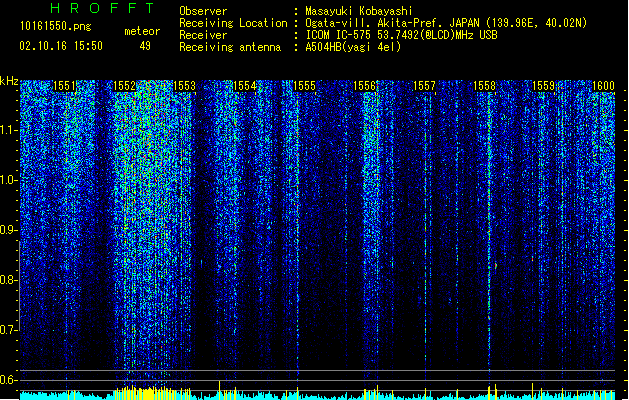Image resolution: width=629 pixels, height=400 pixels.
Task: Click the 0.8 kHz axis label
Action: (x=8, y=280)
